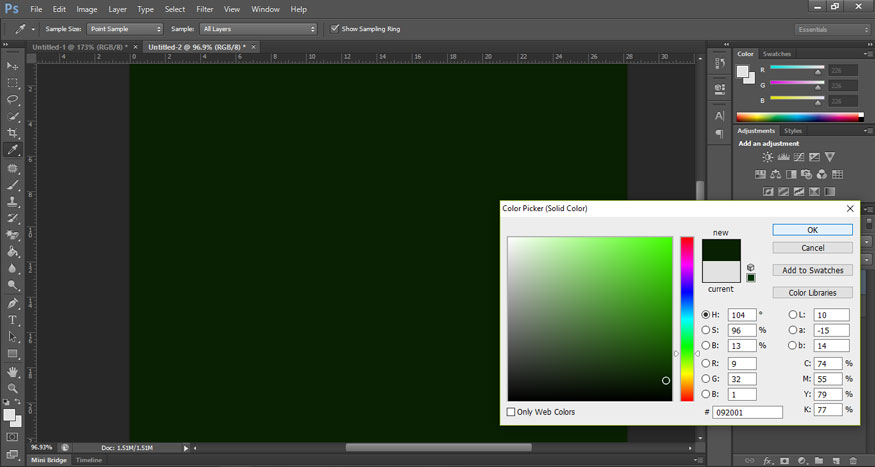
Task: Open the Essentials workspace dropdown
Action: click(x=831, y=29)
